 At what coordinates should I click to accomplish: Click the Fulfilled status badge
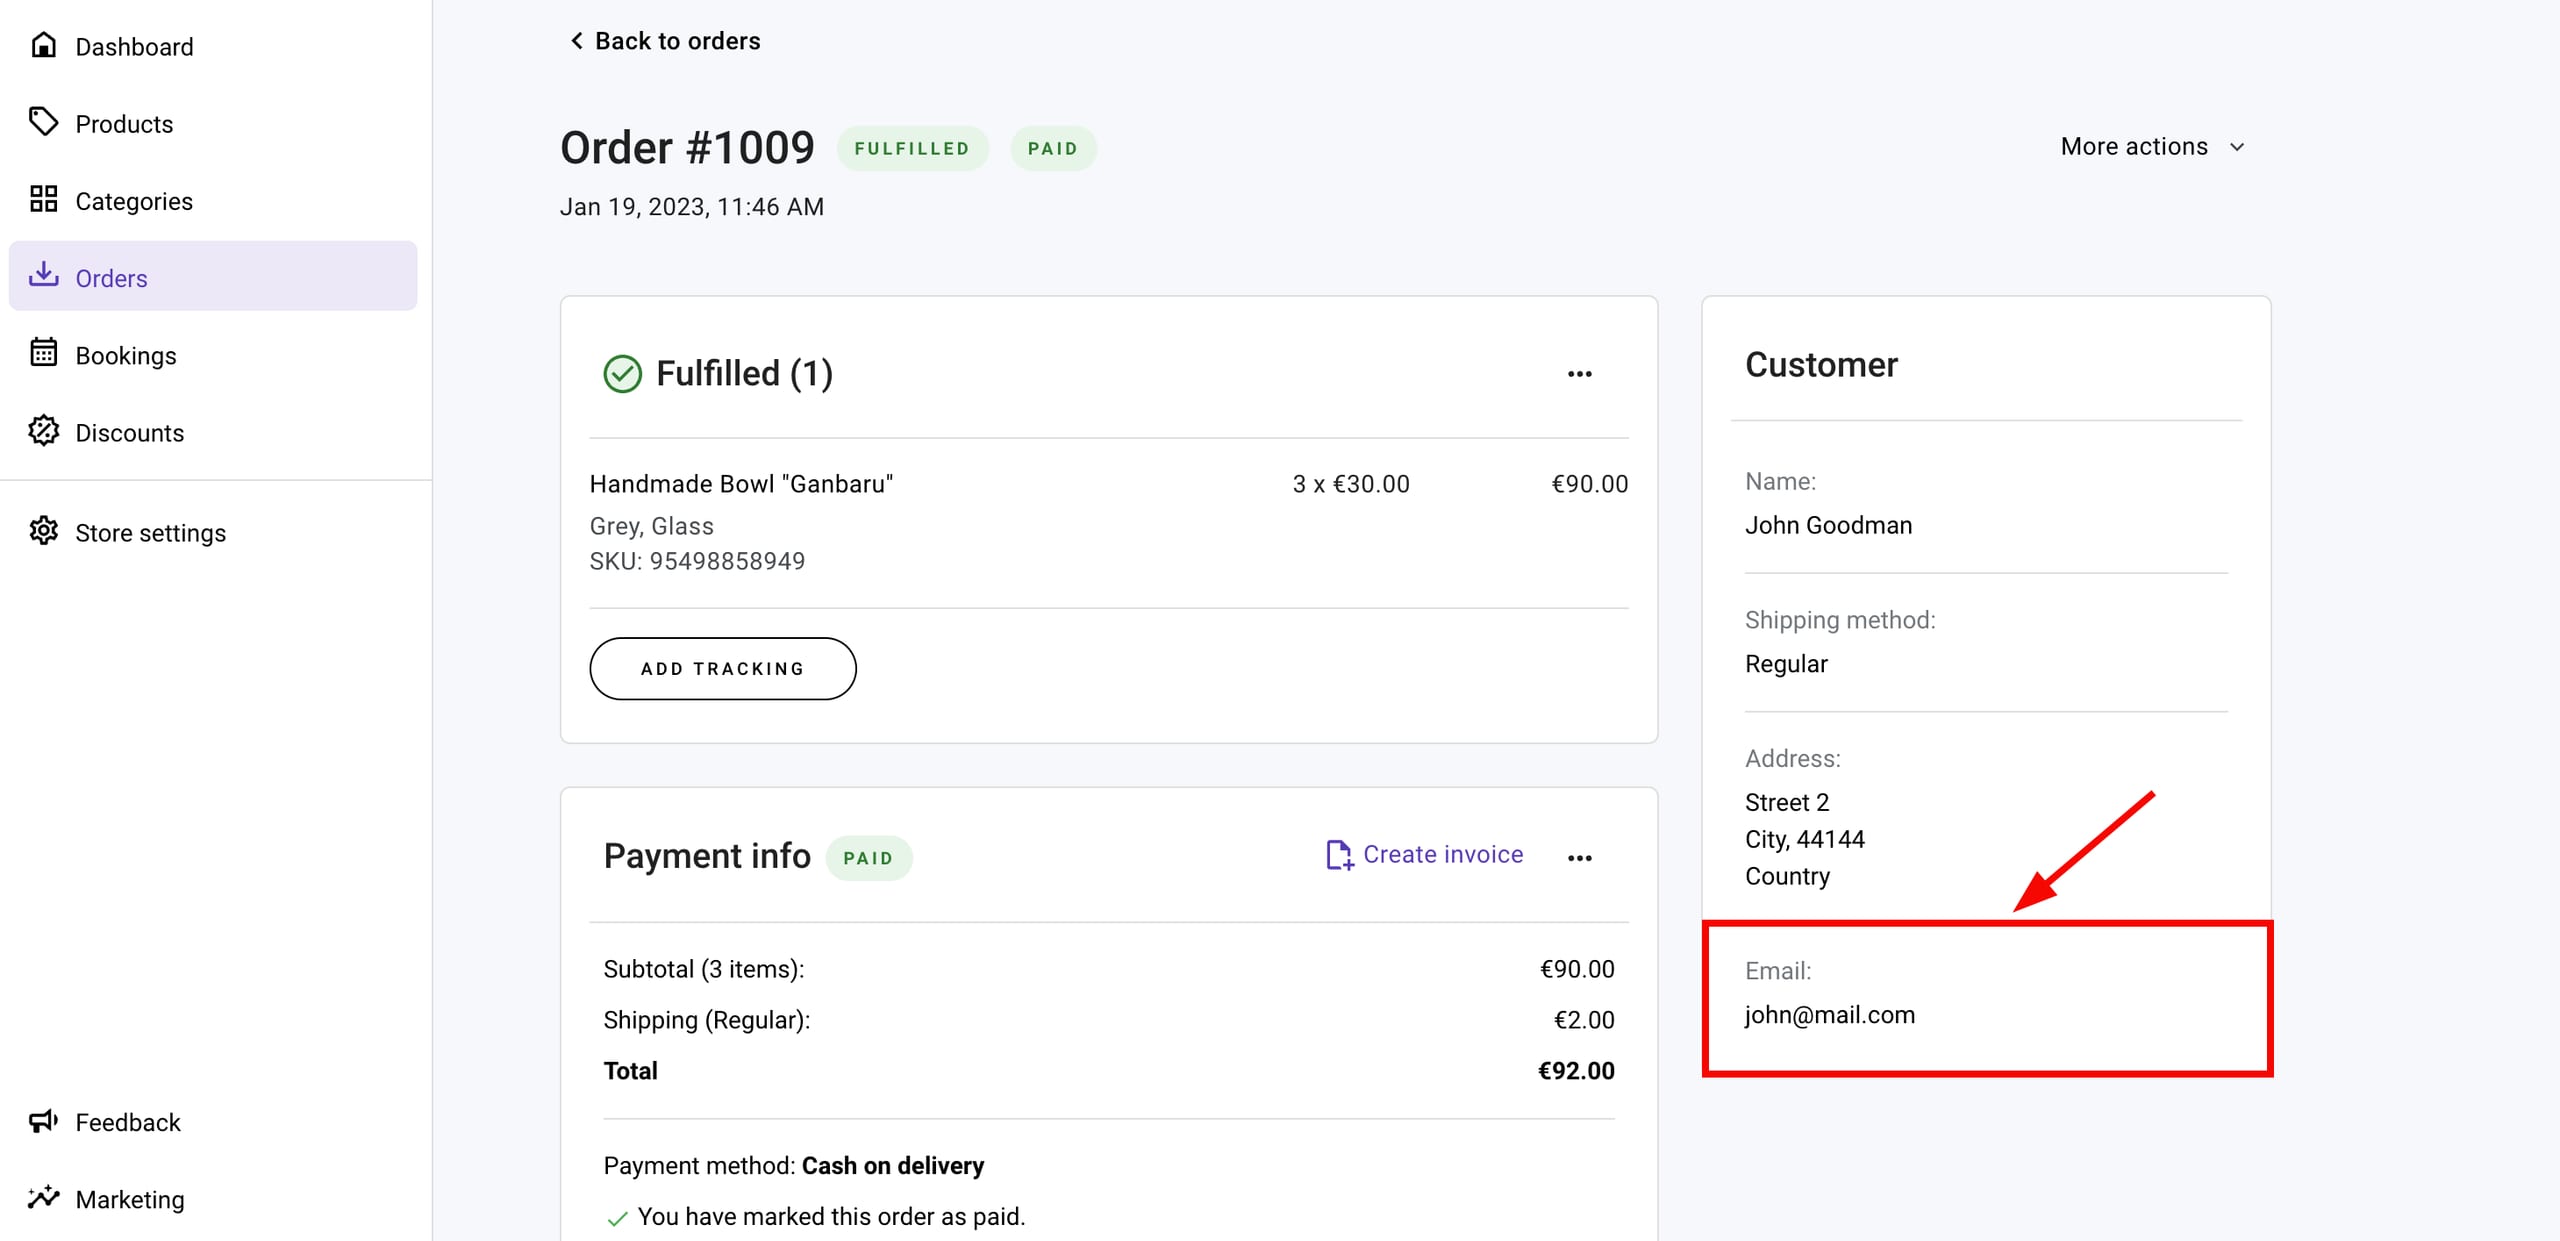click(x=911, y=149)
